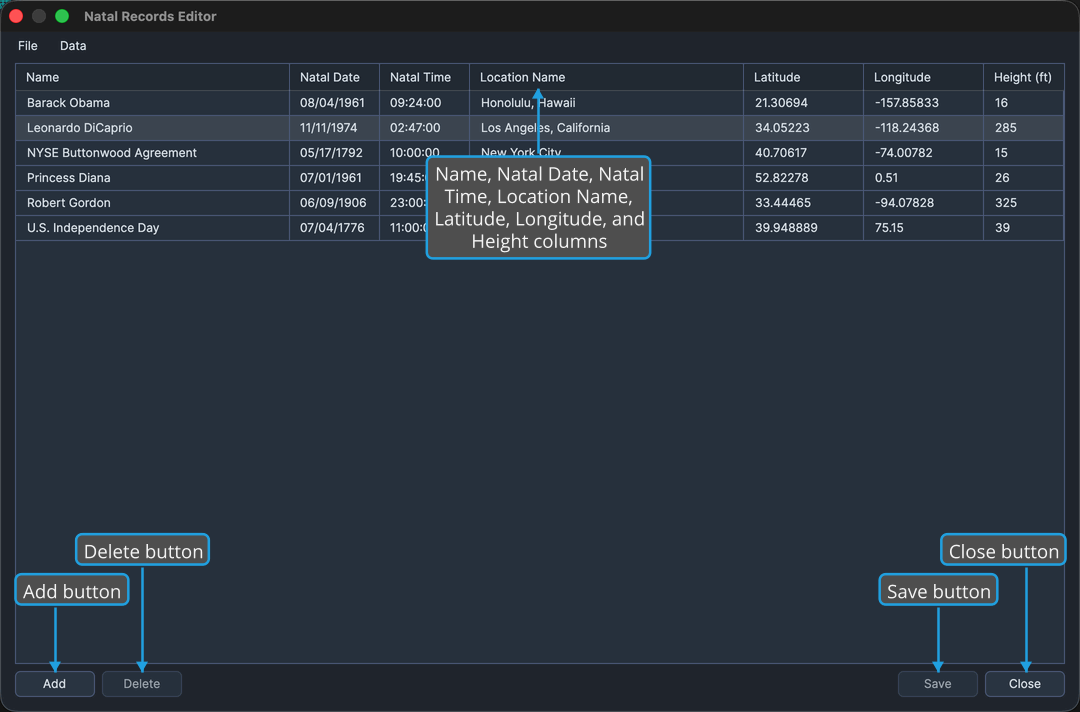Click the Natal Time column header

pyautogui.click(x=424, y=77)
